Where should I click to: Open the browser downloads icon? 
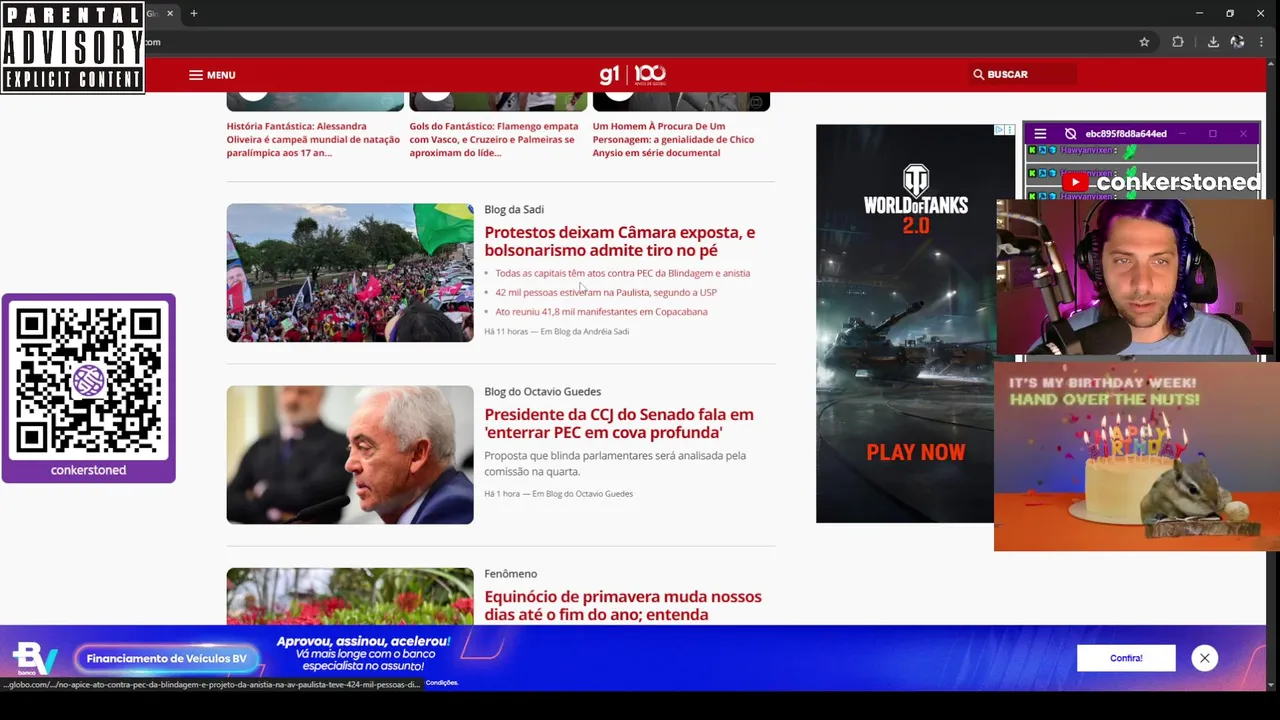click(1213, 42)
